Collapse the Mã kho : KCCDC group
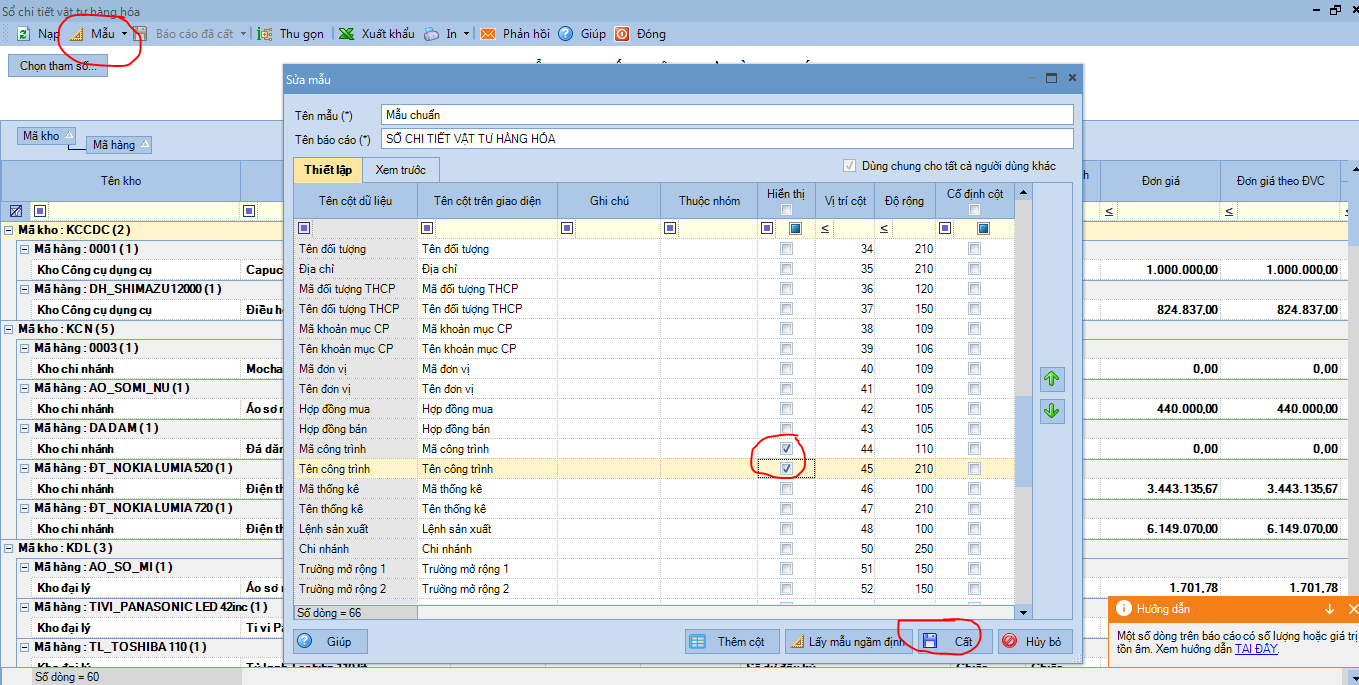Image resolution: width=1359 pixels, height=685 pixels. pos(9,229)
